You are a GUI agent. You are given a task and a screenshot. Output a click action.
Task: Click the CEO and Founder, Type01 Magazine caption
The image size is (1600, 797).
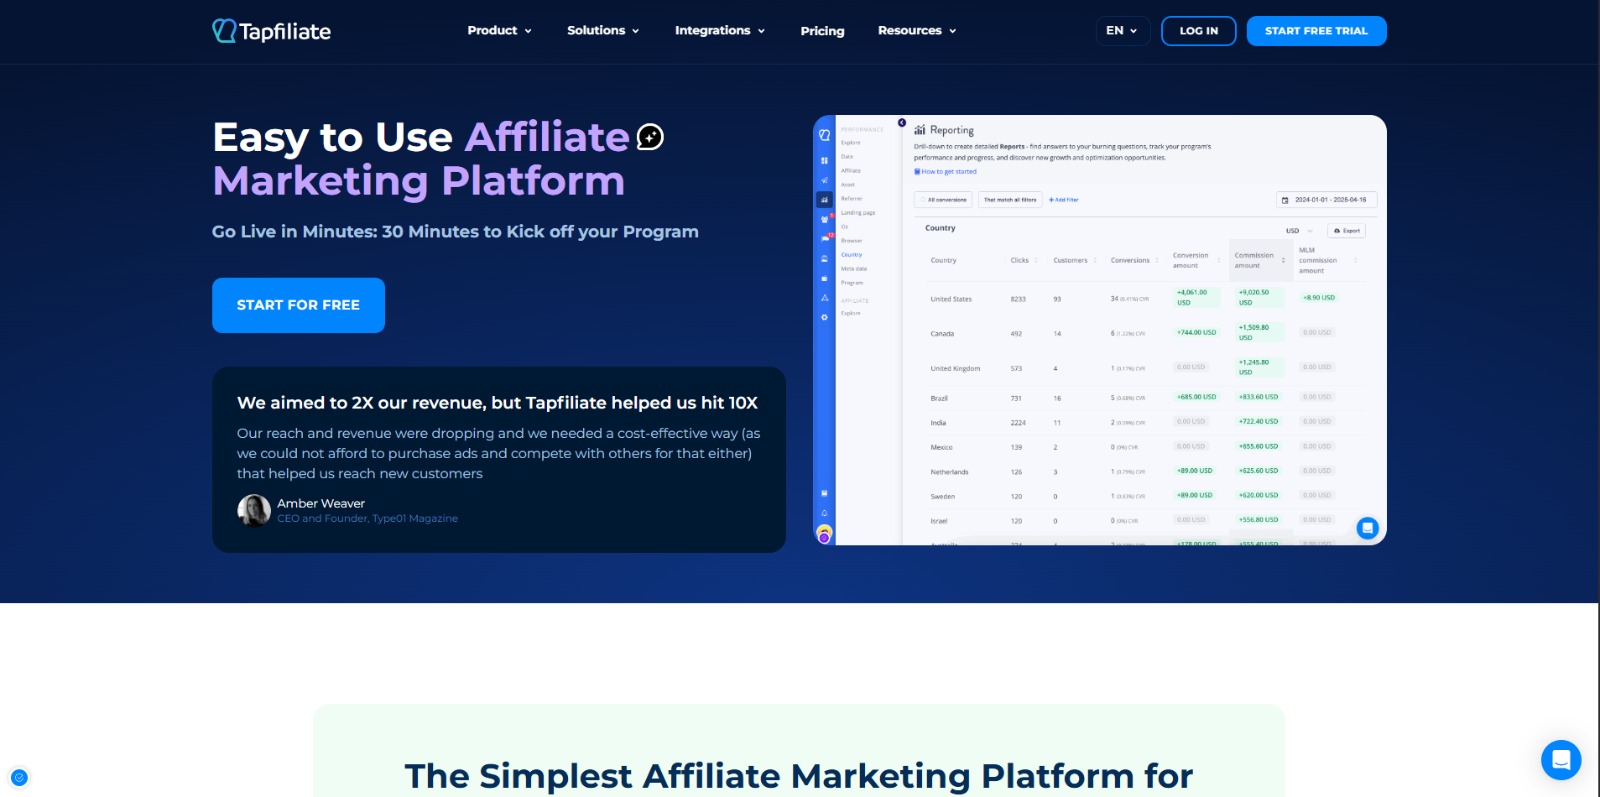(x=367, y=519)
